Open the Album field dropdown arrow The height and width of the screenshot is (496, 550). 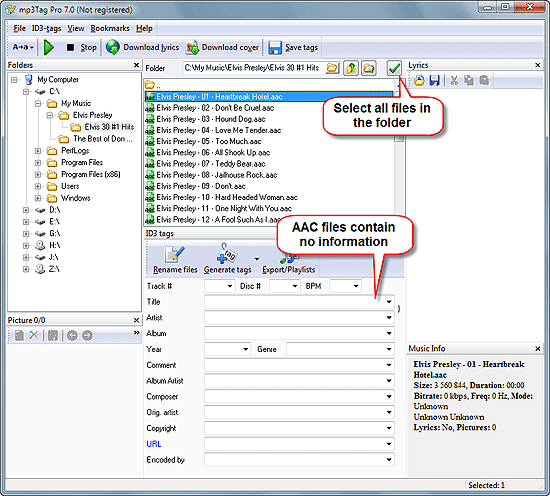click(x=389, y=334)
